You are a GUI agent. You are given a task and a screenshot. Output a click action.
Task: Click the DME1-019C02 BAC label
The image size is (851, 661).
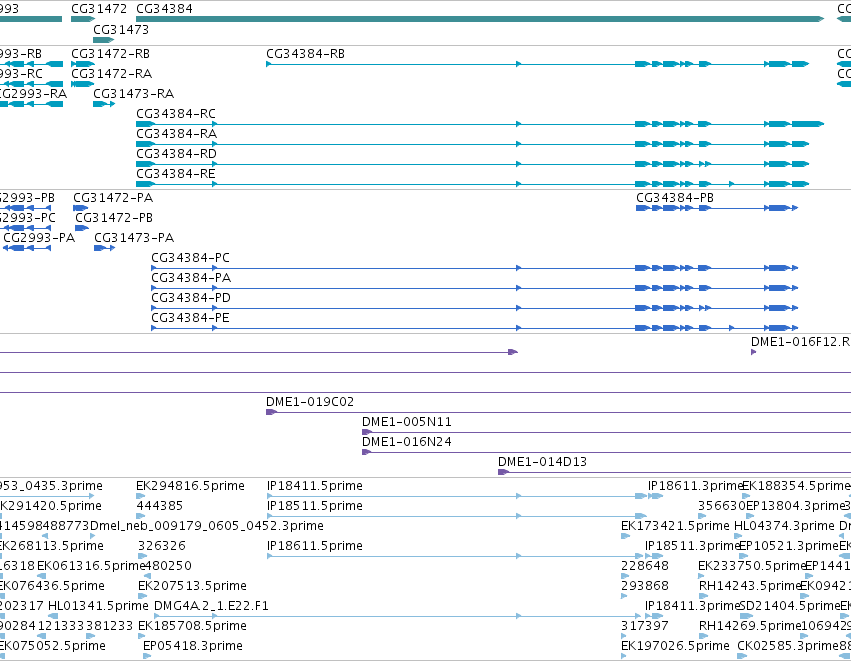(309, 402)
